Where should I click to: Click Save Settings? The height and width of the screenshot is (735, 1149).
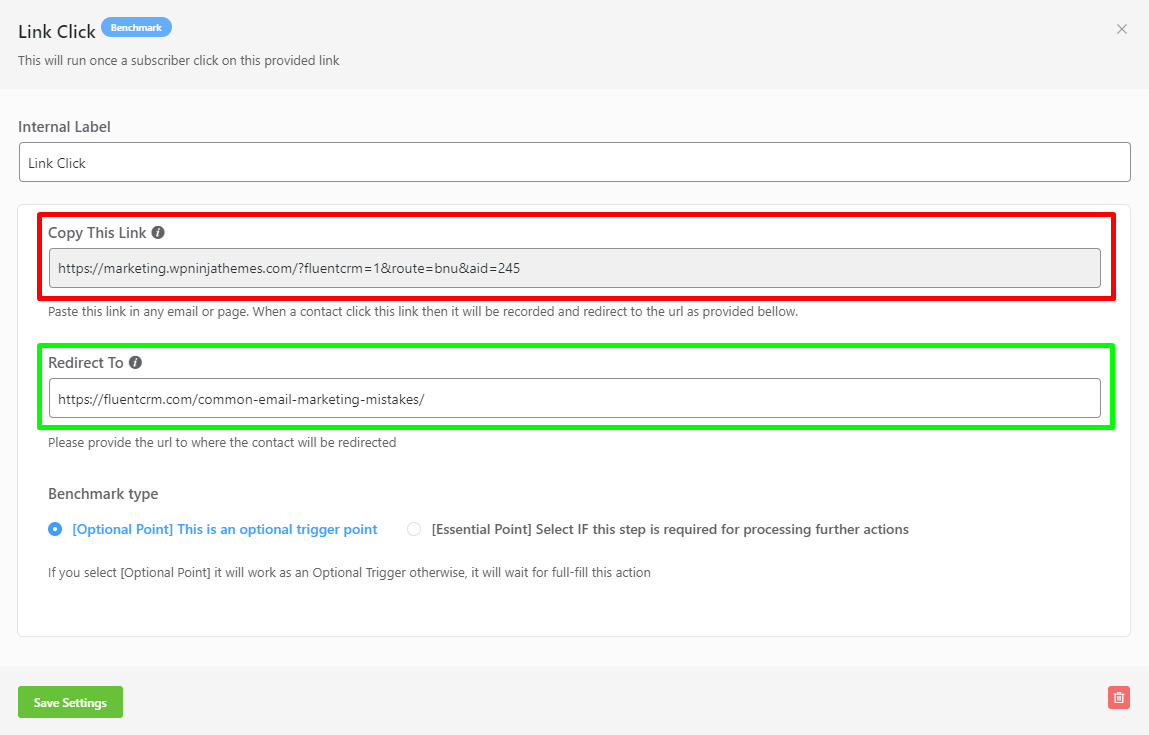coord(70,702)
